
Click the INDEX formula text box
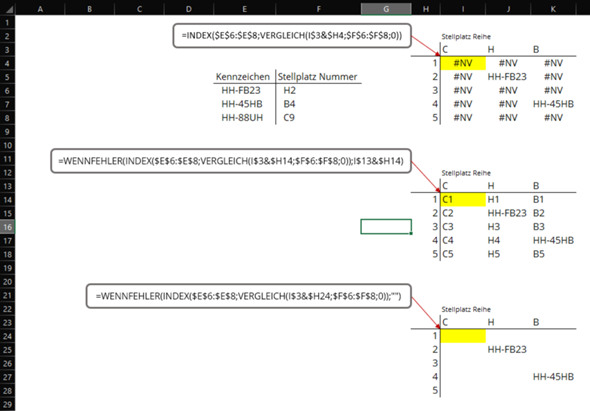(x=292, y=36)
